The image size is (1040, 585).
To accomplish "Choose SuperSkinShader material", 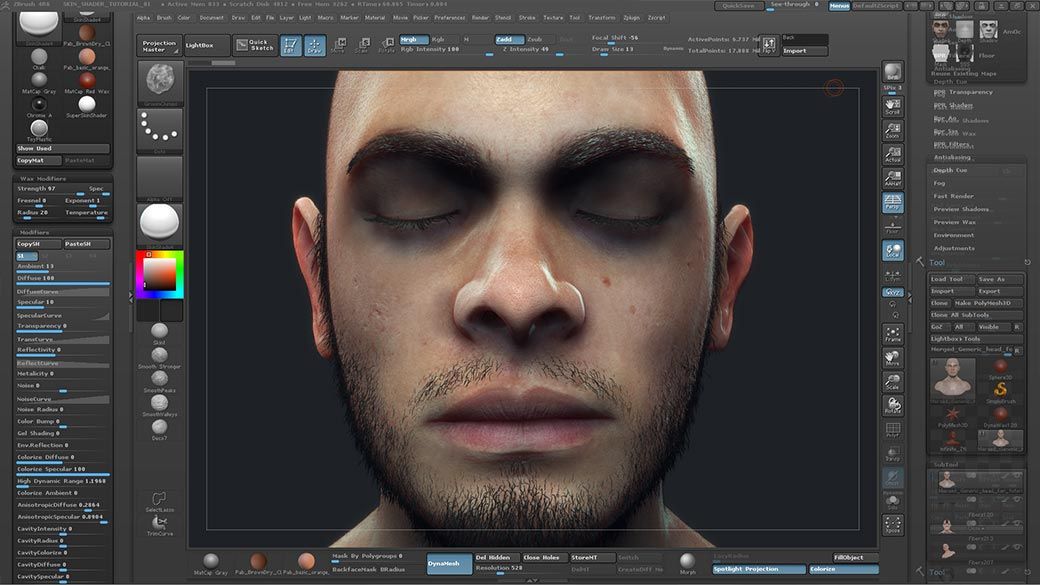I will [87, 107].
